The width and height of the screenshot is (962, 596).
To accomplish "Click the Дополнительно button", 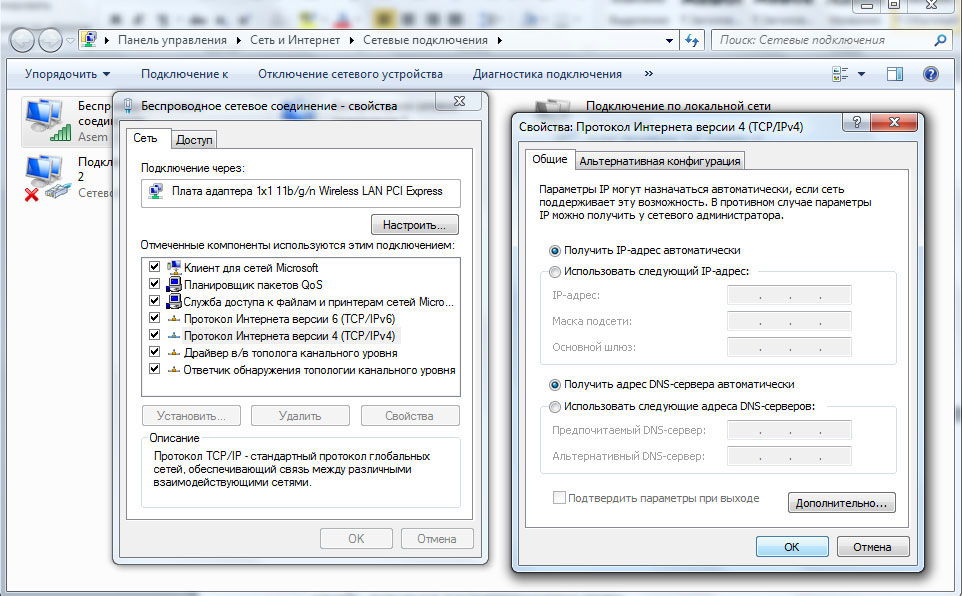I will 841,503.
